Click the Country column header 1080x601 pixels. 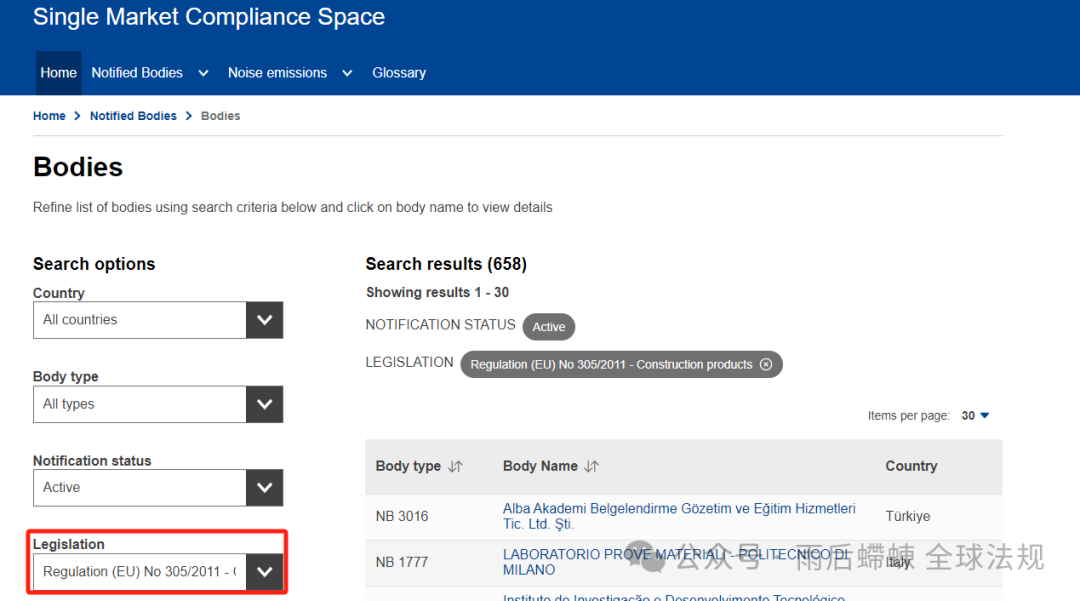tap(911, 466)
